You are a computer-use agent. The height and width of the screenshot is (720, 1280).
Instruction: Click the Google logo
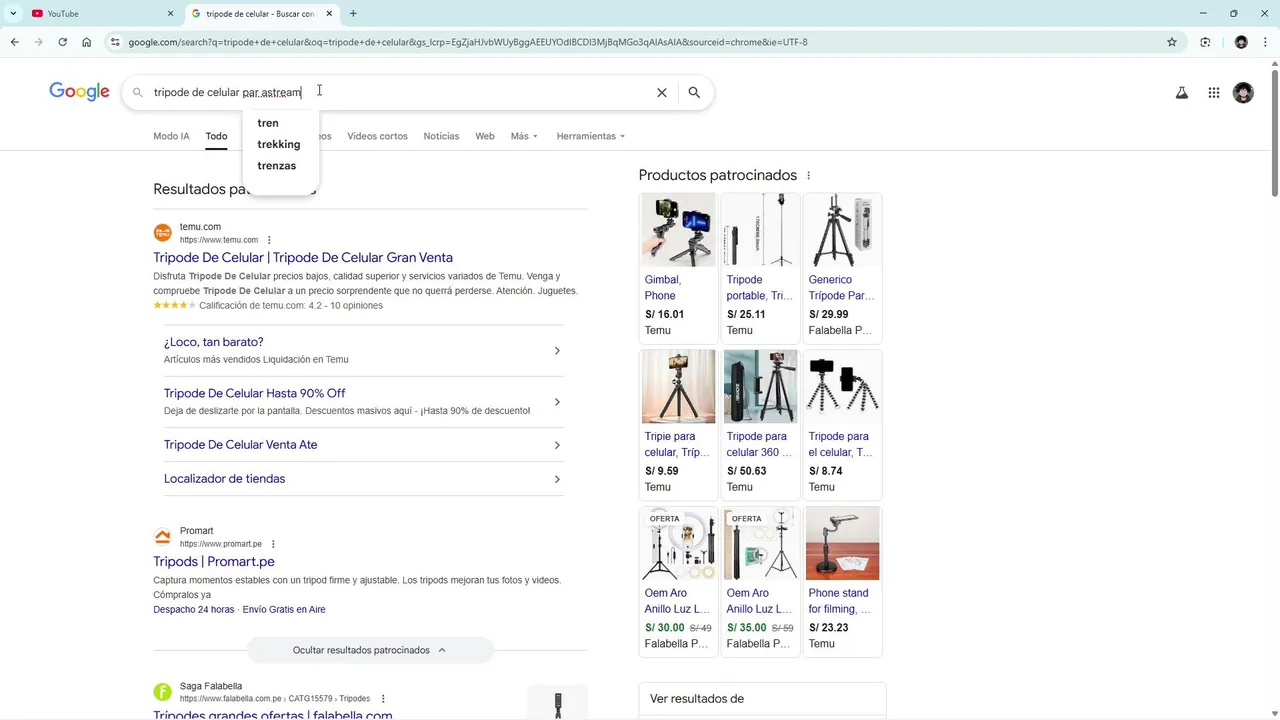coord(79,92)
